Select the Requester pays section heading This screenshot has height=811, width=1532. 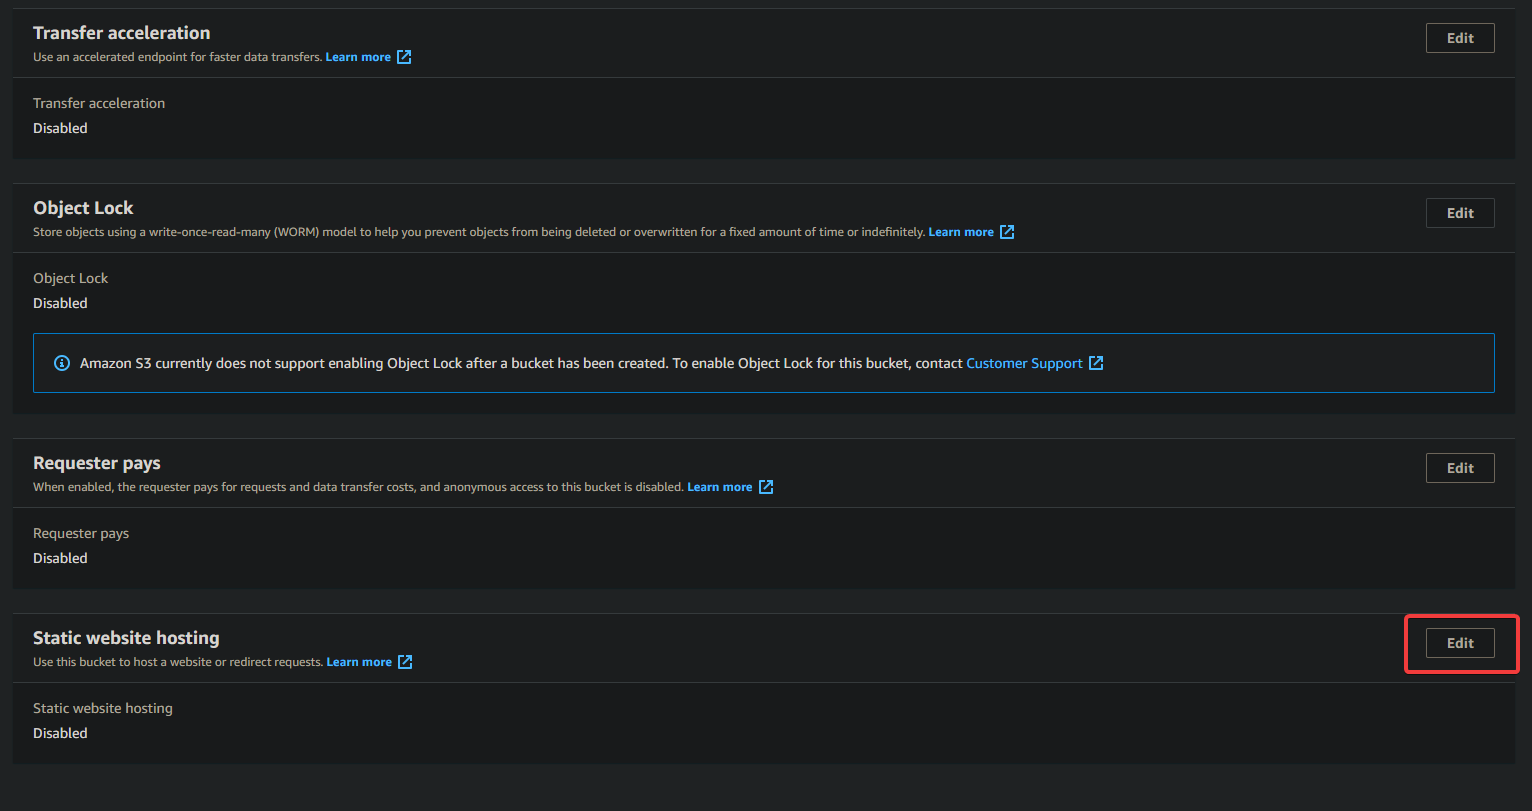[x=96, y=463]
